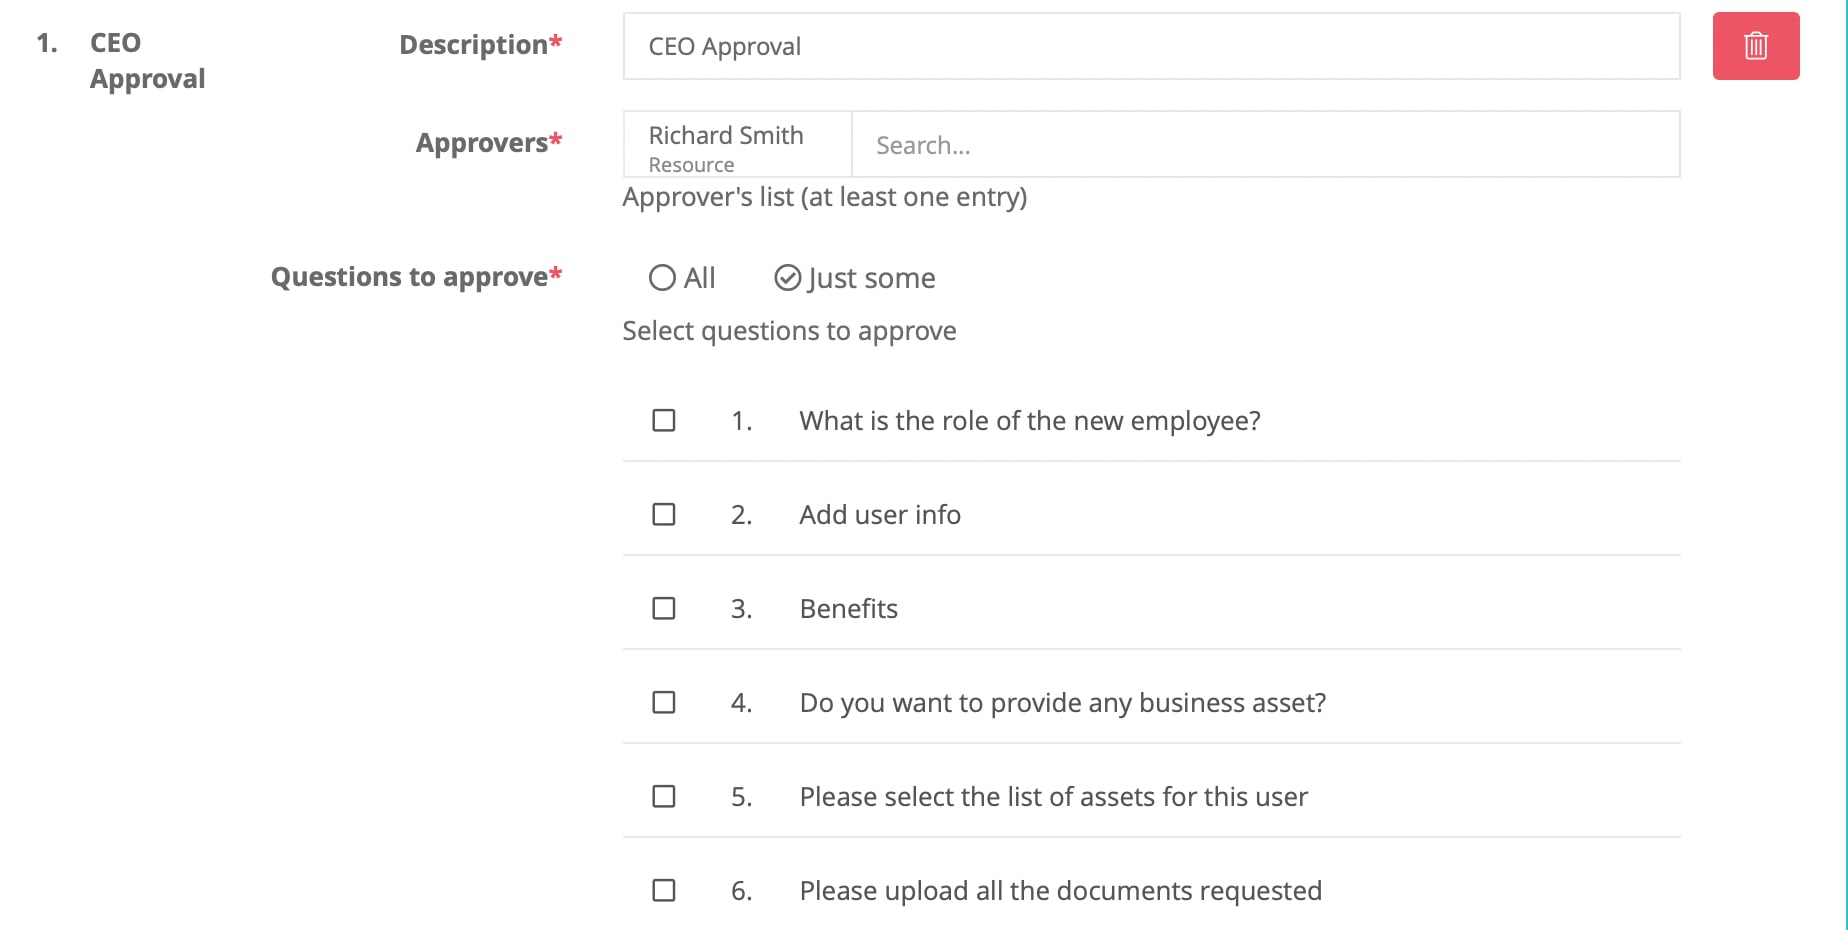Check 'Do you want to provide any business asset?'
The width and height of the screenshot is (1848, 930).
tap(663, 702)
